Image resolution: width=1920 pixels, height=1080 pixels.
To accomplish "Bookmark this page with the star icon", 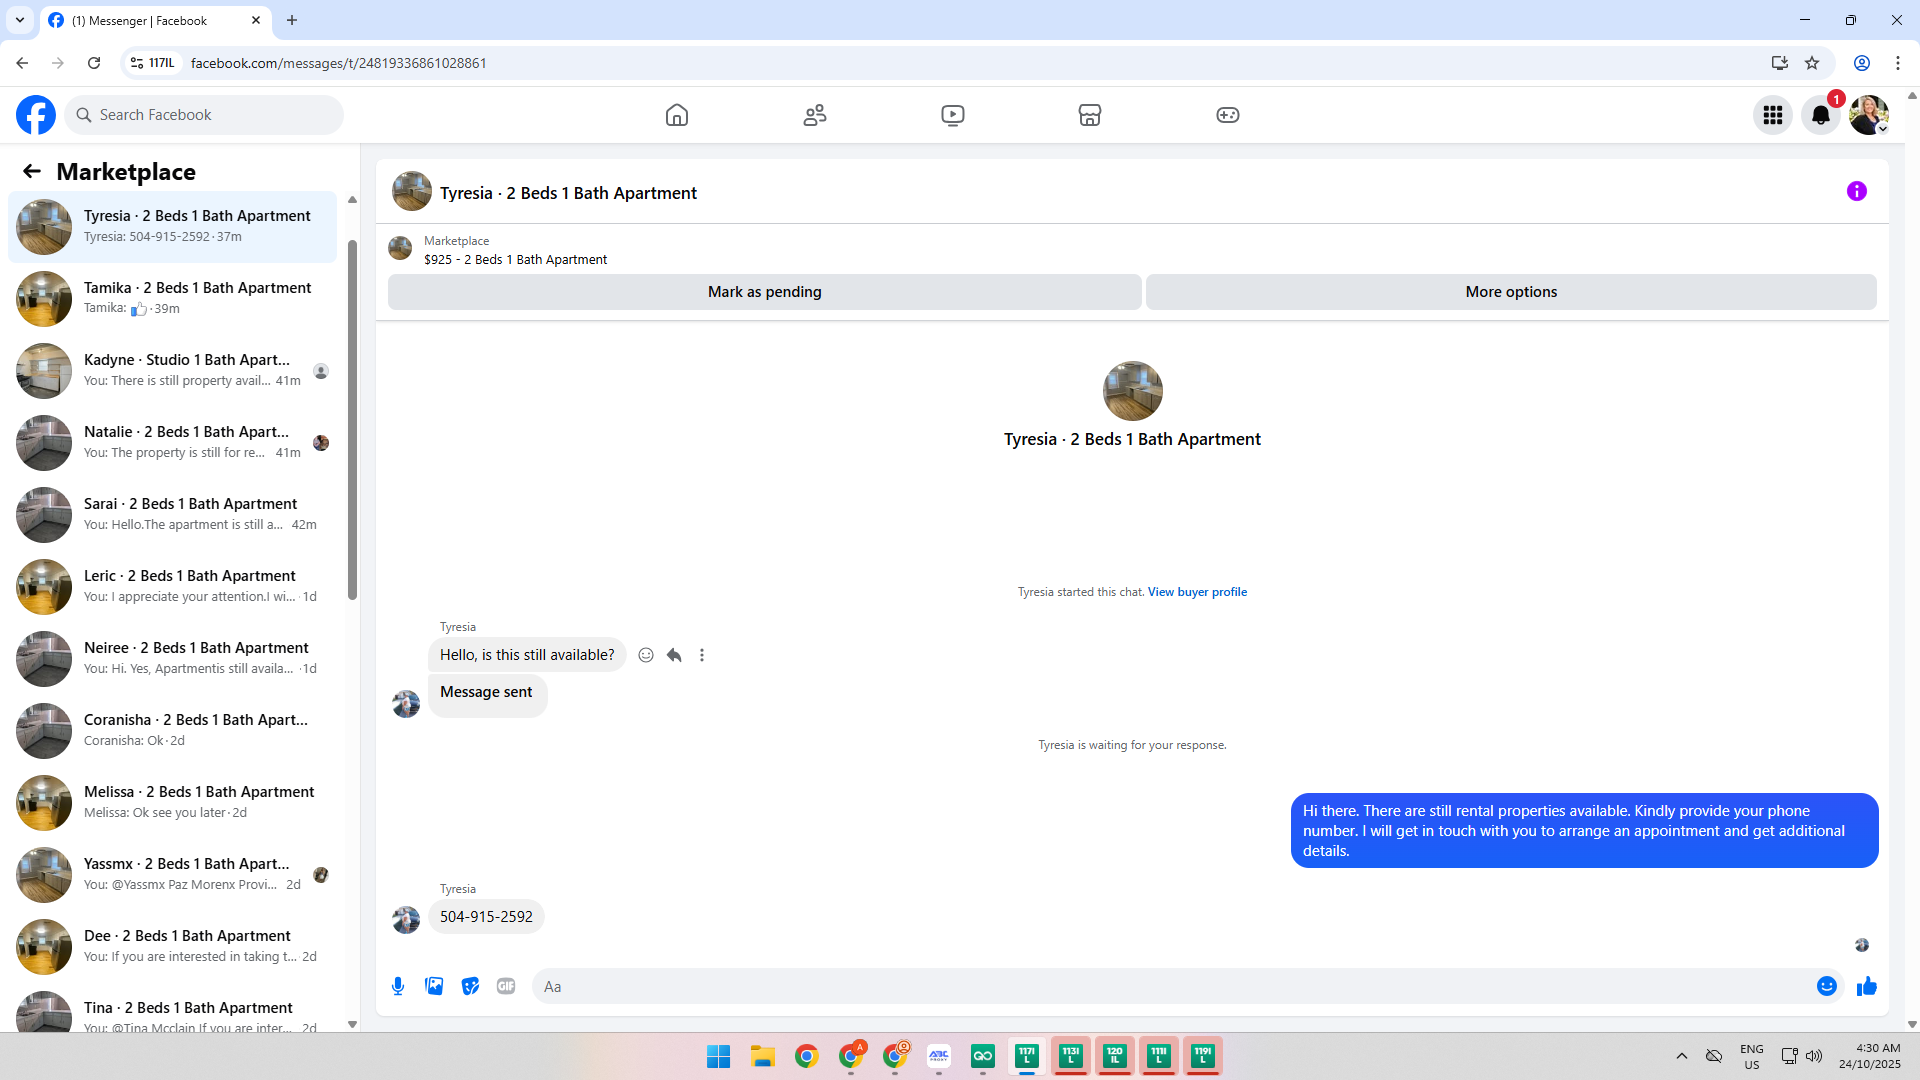I will click(1812, 63).
